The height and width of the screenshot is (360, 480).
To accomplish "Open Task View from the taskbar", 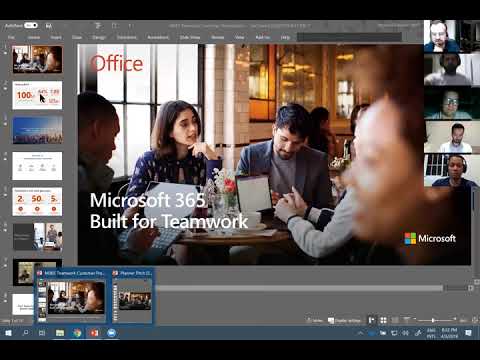I will click(x=42, y=333).
